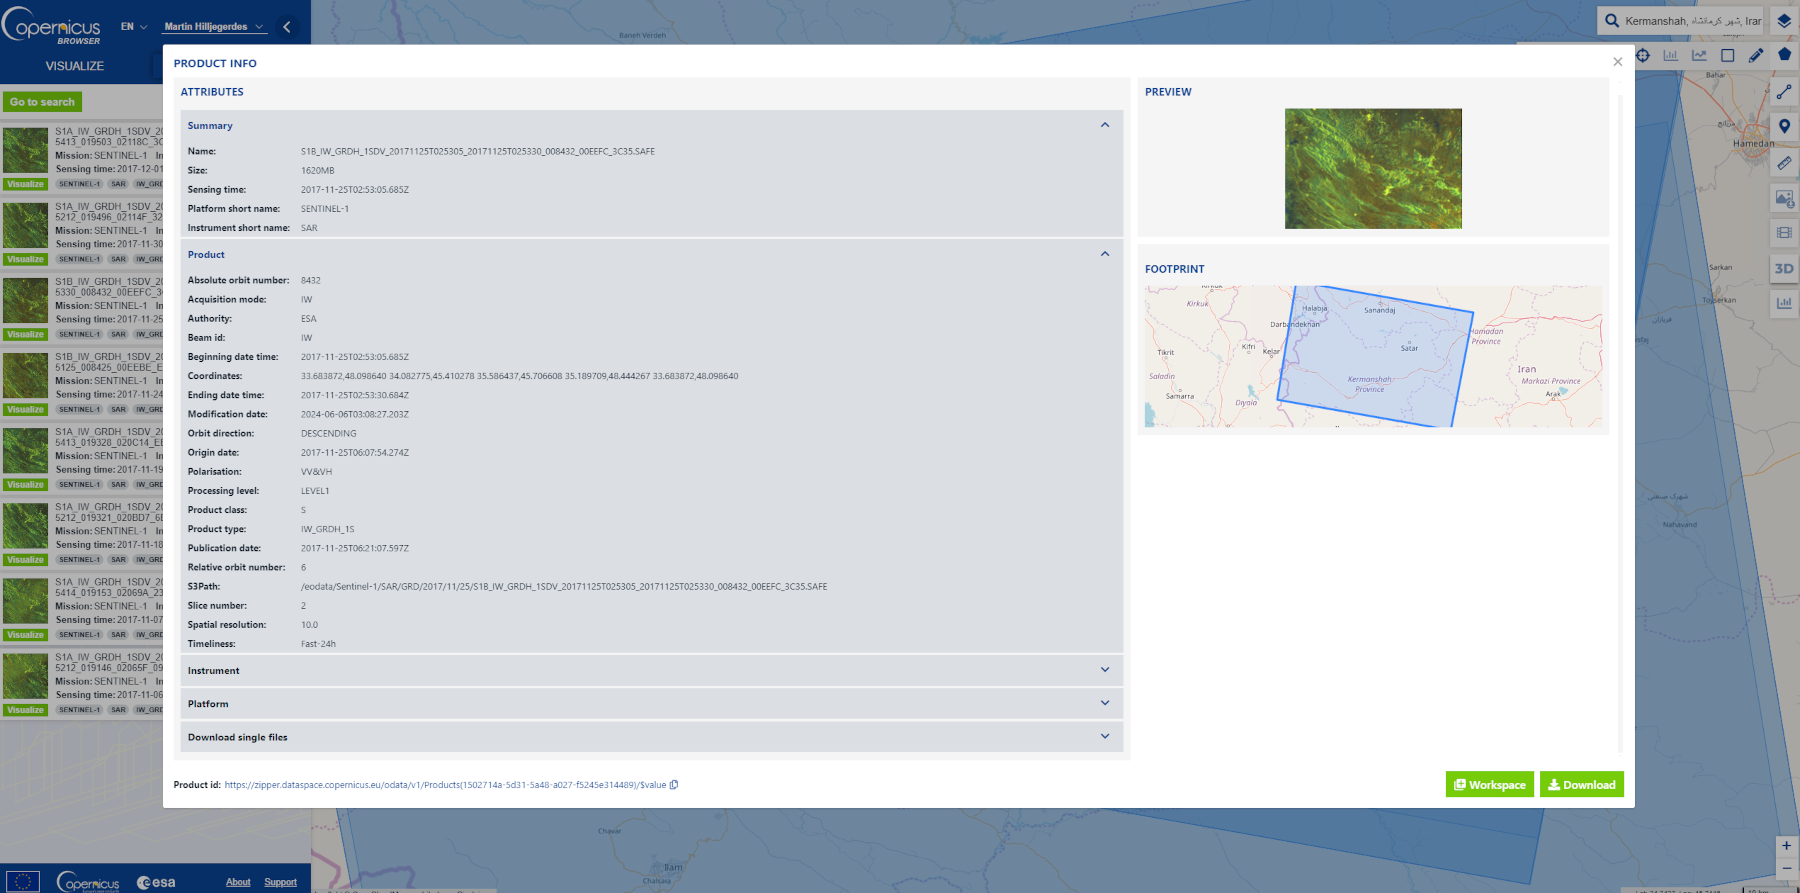Image resolution: width=1800 pixels, height=893 pixels.
Task: Activate the line drawing tool
Action: (x=1784, y=92)
